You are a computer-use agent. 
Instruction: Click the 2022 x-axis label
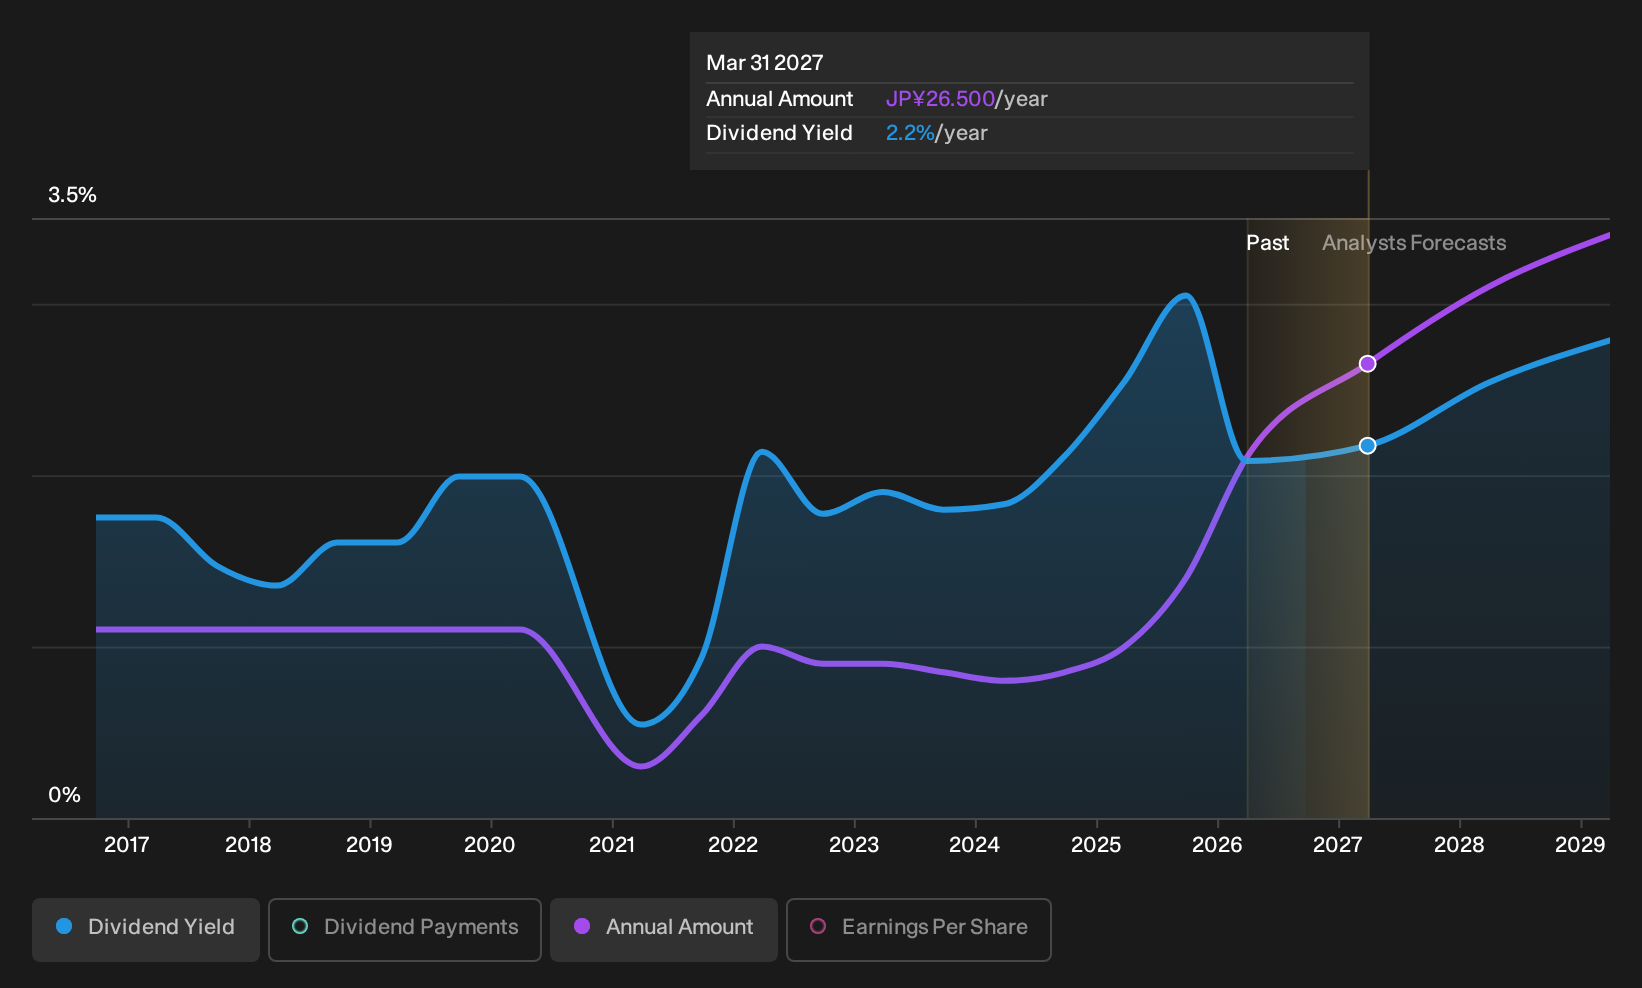[733, 845]
